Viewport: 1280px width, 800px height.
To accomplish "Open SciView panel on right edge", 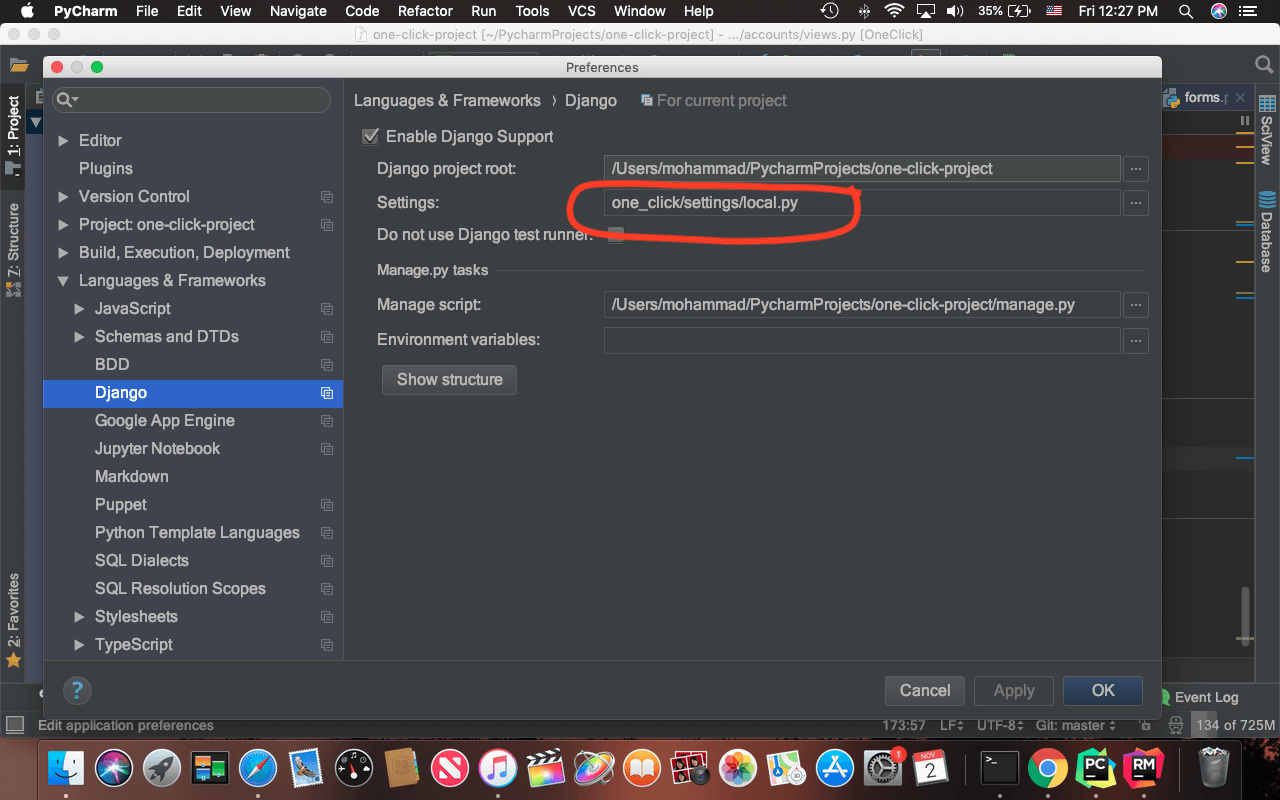I will coord(1267,130).
